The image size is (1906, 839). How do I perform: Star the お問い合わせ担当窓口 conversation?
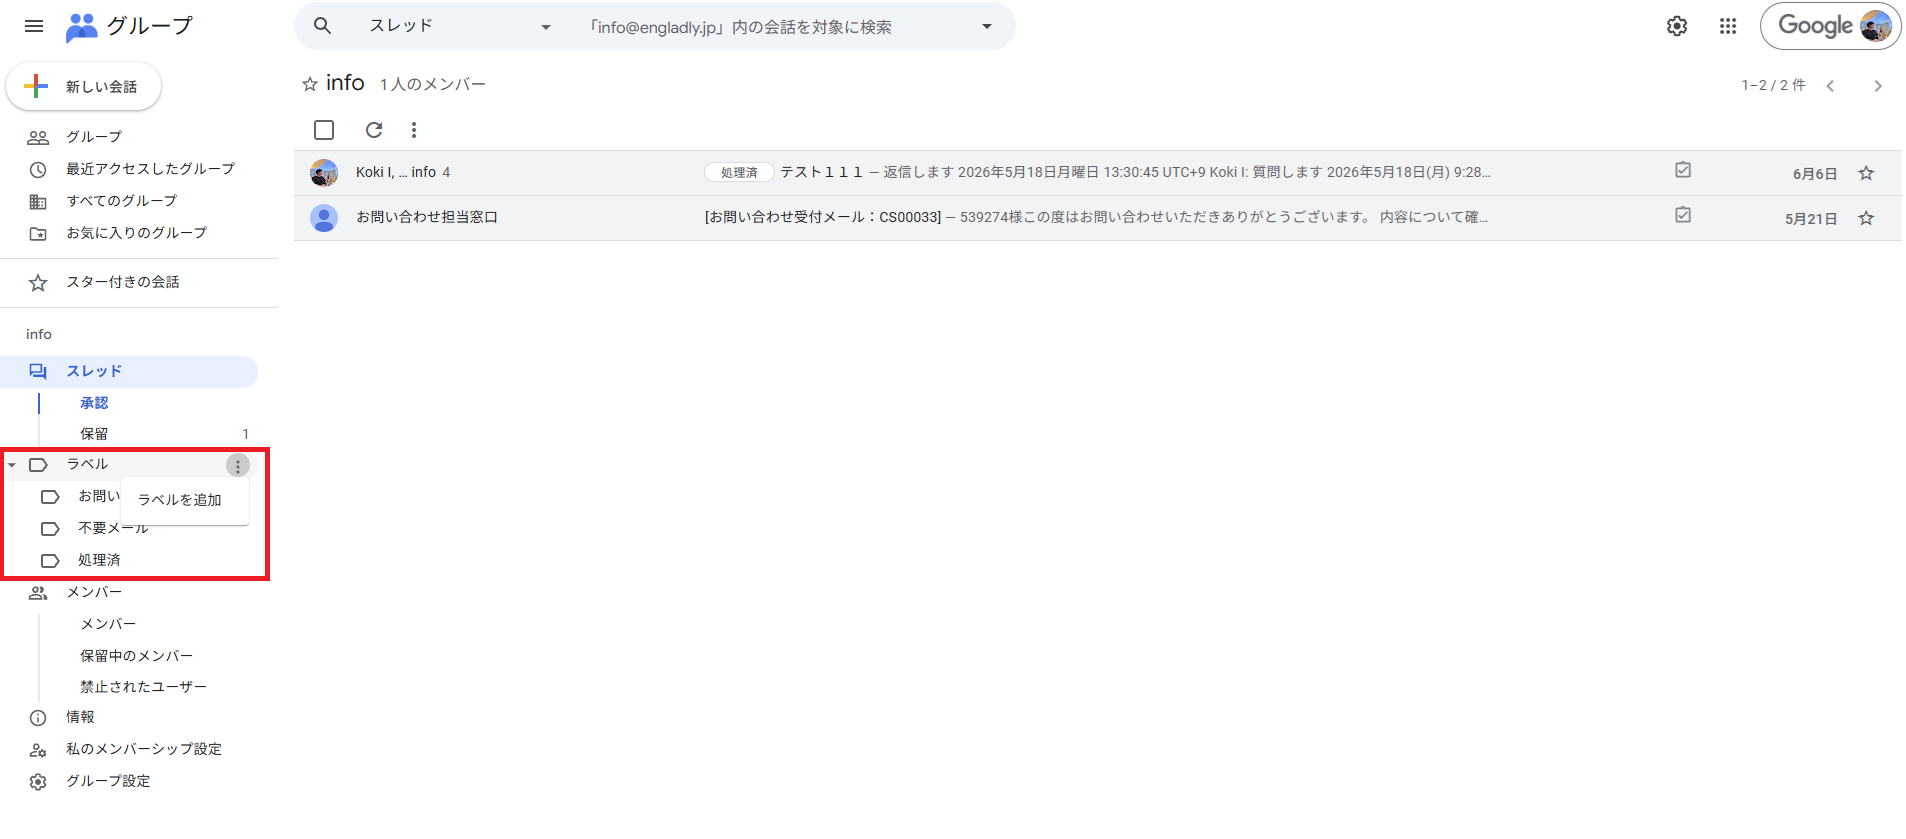tap(1866, 218)
